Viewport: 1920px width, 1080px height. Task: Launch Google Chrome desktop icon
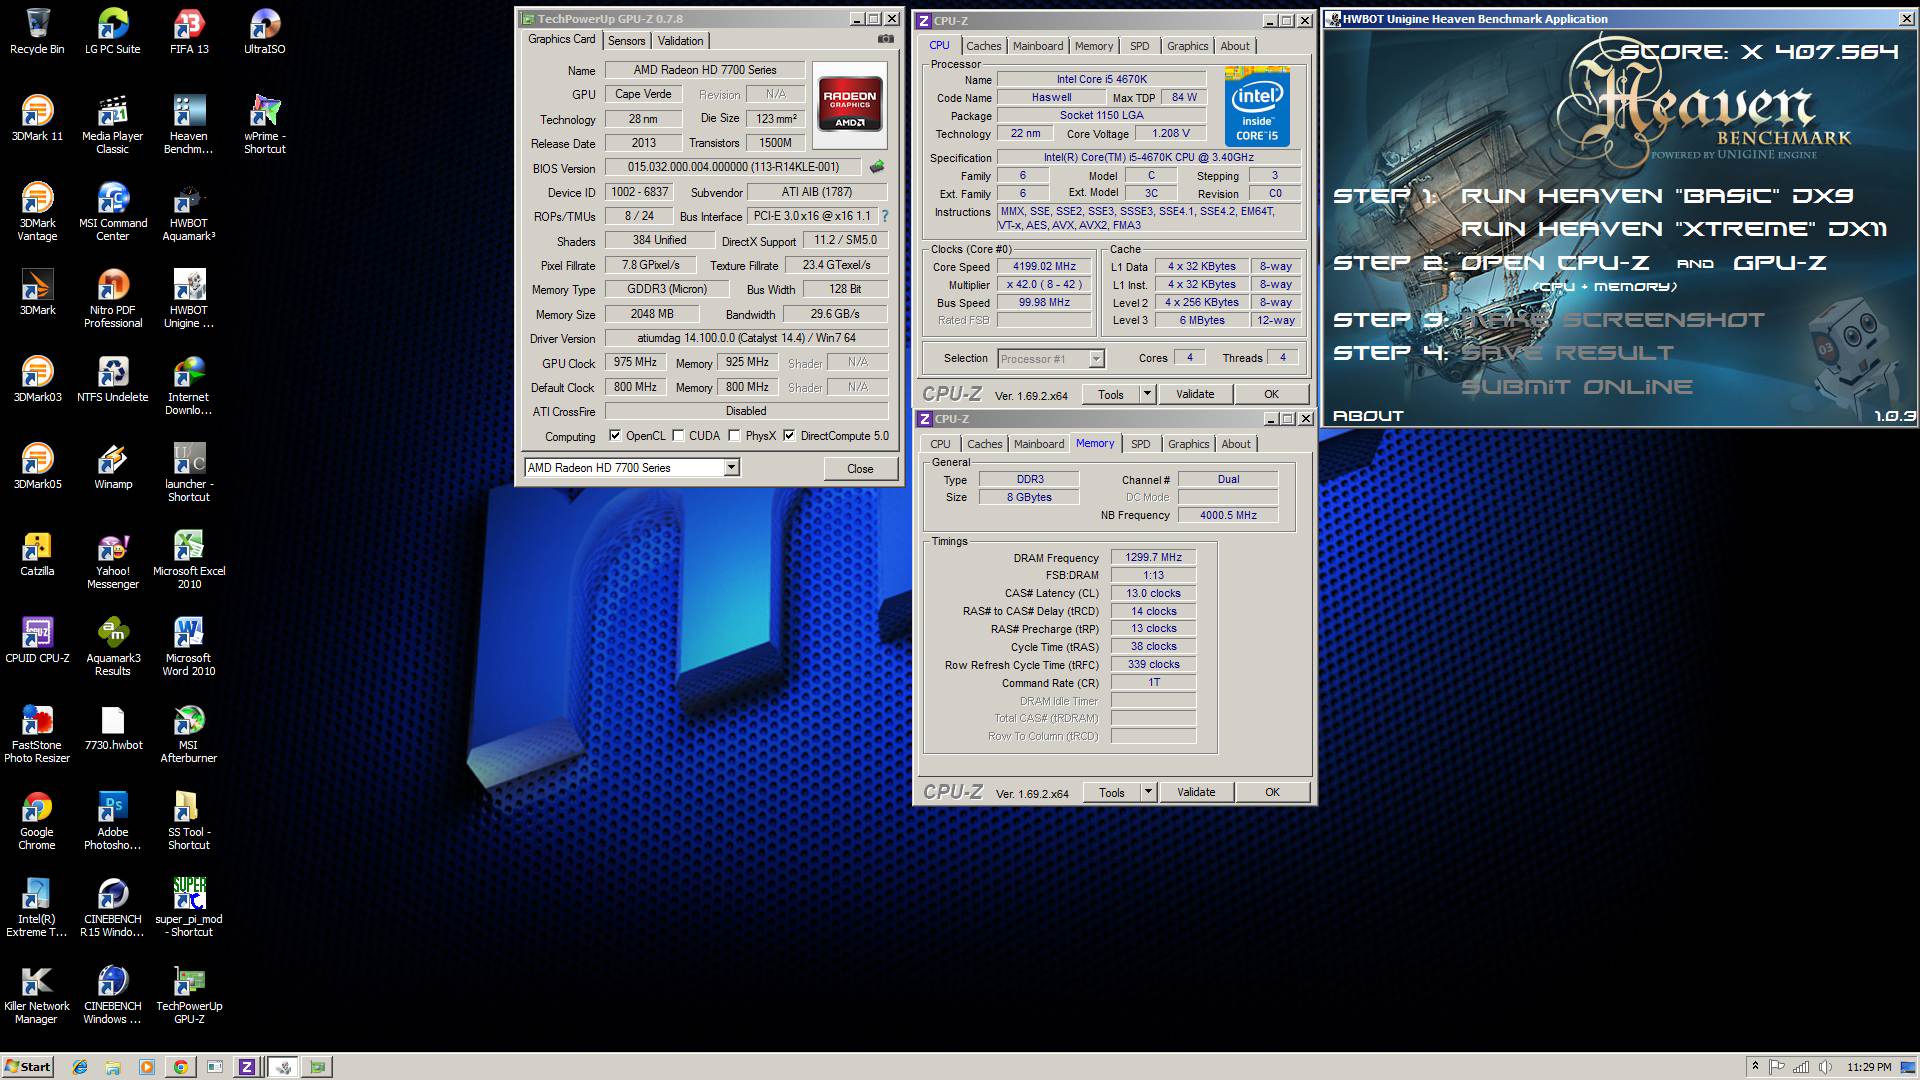click(x=37, y=820)
